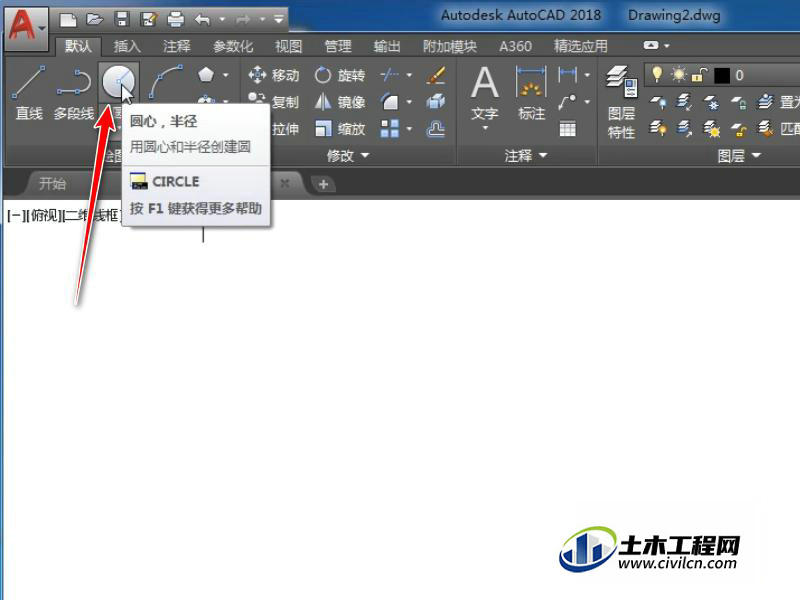Activate the Rotate (旋转) command
800x600 pixels.
(x=340, y=76)
